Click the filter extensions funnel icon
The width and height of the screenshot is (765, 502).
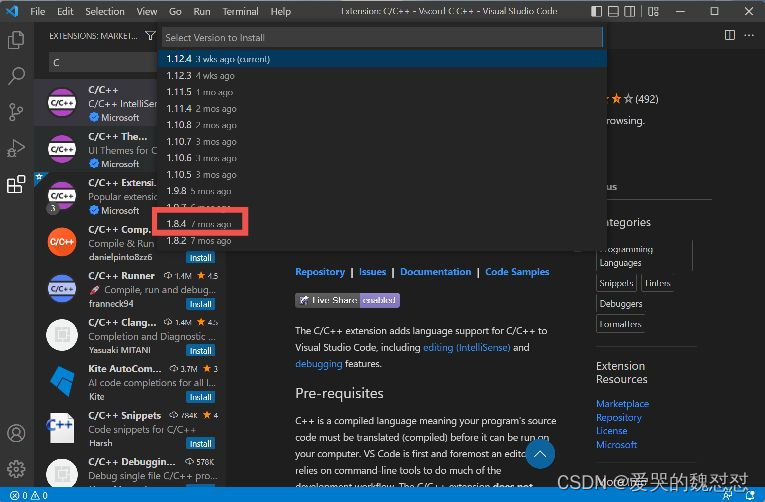[150, 36]
